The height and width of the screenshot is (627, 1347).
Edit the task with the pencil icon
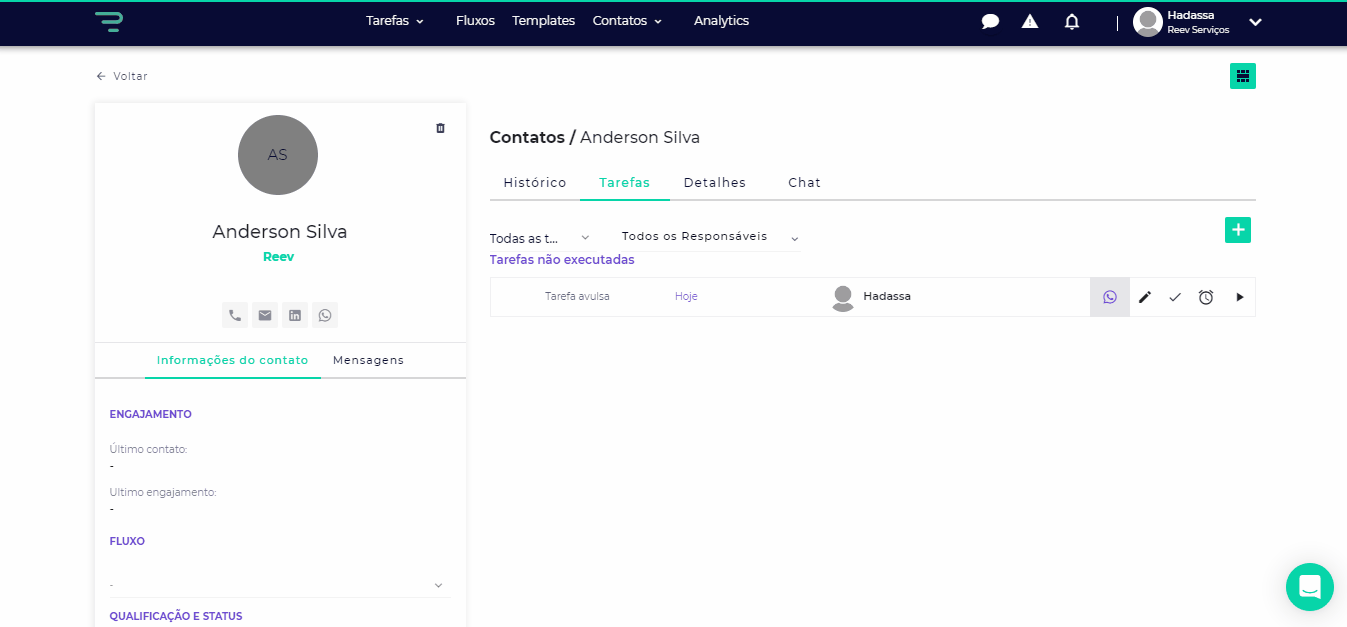click(x=1145, y=297)
